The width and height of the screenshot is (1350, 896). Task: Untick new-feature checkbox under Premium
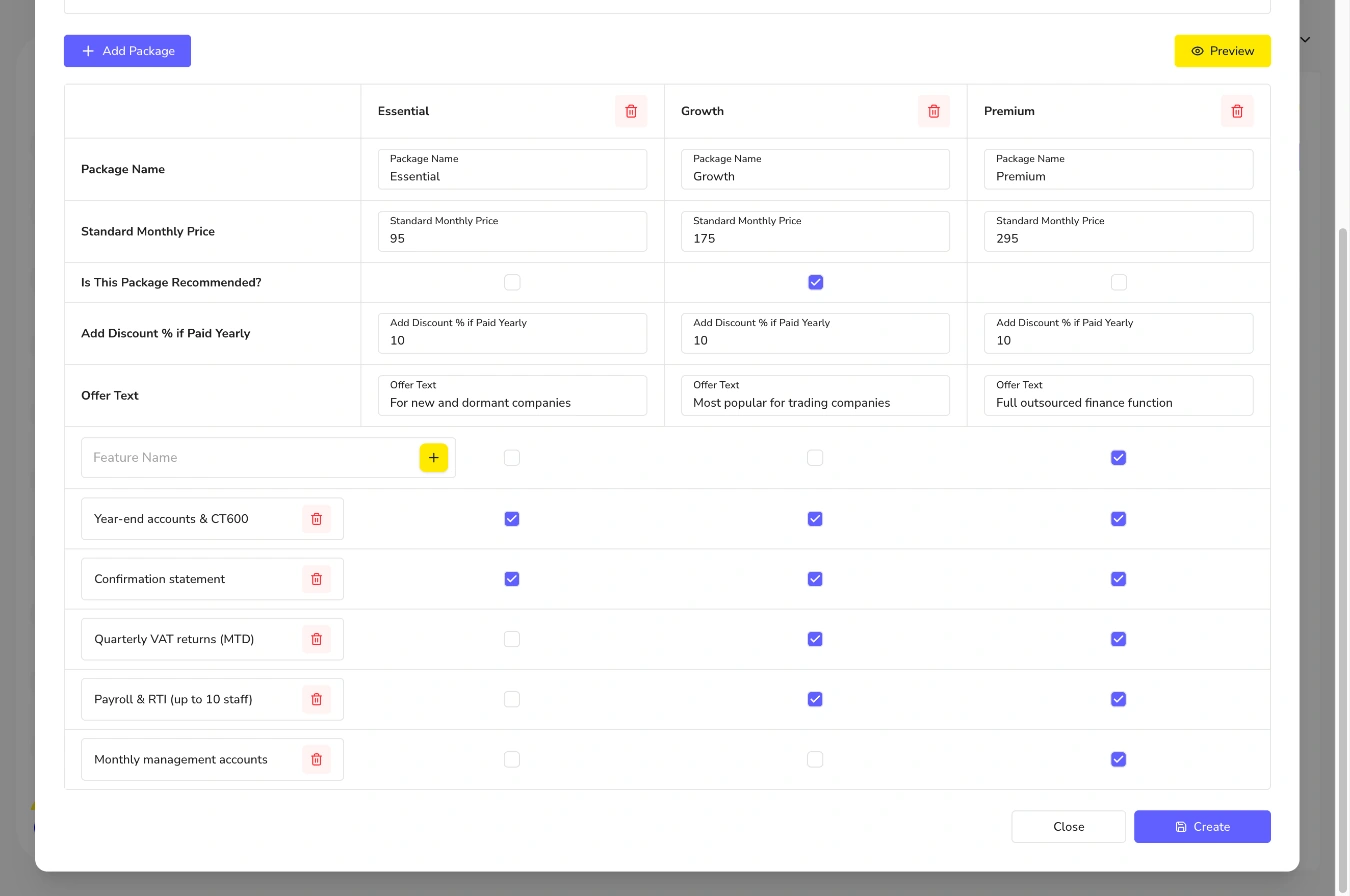[1118, 458]
